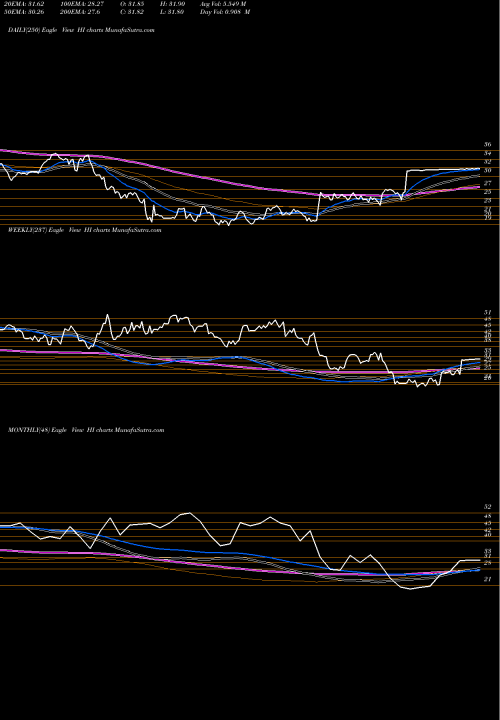Click the WEEKLY chart title
The width and height of the screenshot is (500, 720).
(x=84, y=230)
